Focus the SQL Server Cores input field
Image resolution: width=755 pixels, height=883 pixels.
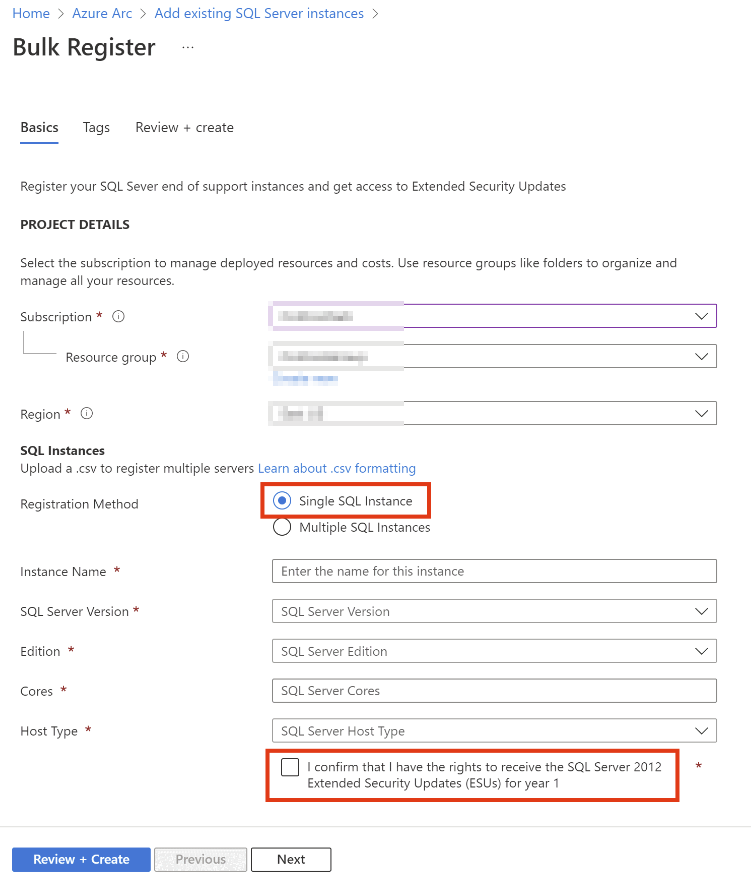click(x=495, y=693)
